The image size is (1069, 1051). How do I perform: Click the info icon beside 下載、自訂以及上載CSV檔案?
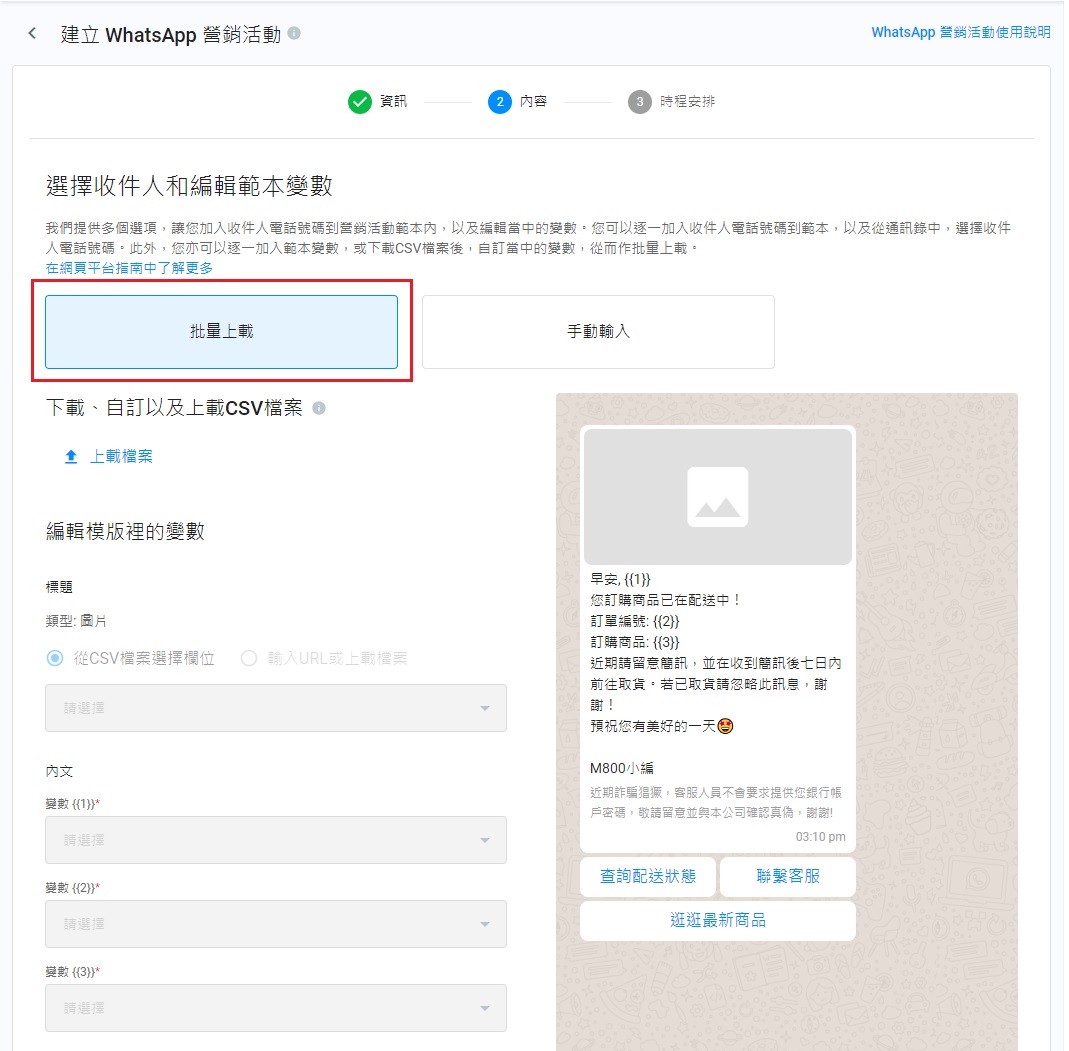click(318, 408)
